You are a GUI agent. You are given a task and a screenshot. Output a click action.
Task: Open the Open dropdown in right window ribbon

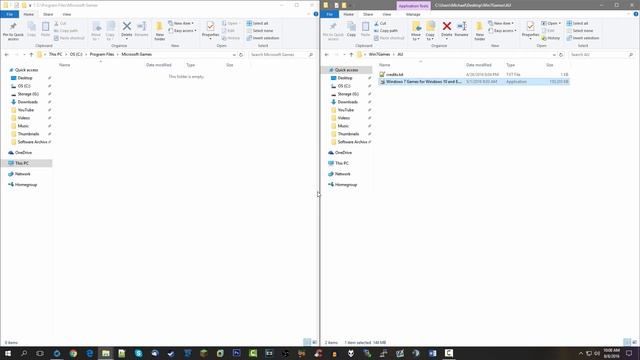coord(551,23)
